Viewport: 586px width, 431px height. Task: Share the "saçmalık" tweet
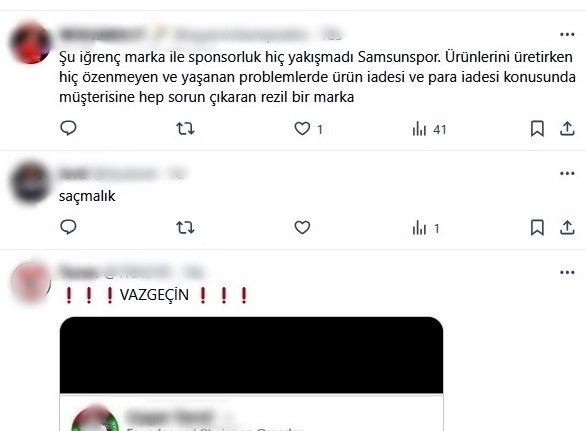coord(567,227)
